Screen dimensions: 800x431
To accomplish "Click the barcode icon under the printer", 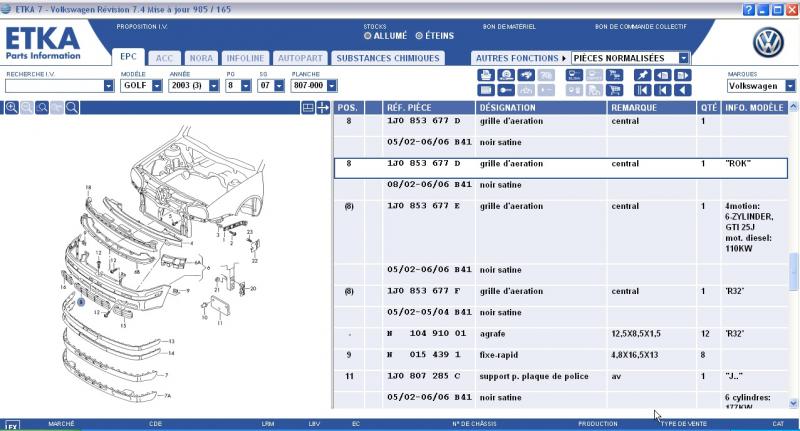I will [485, 90].
